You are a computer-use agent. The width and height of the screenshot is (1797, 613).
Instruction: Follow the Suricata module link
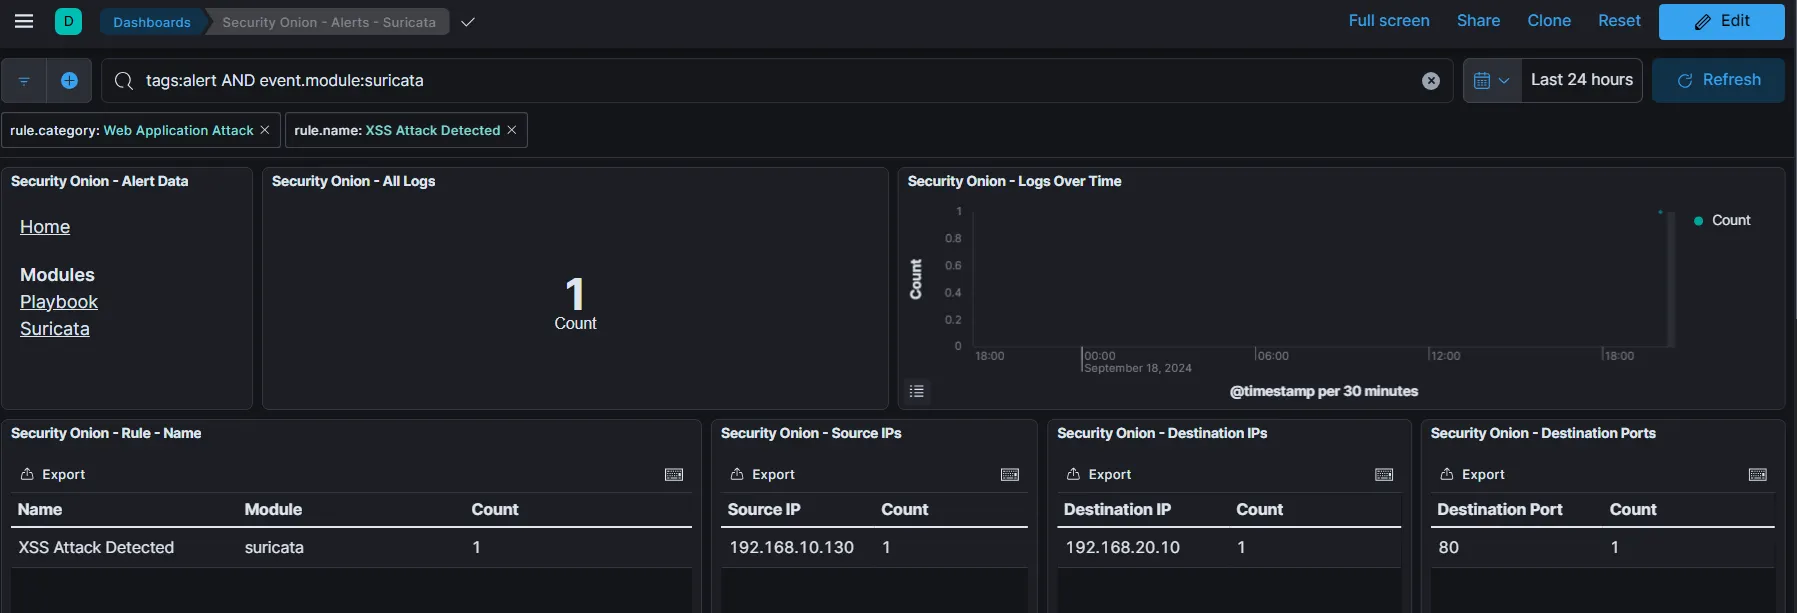(55, 329)
